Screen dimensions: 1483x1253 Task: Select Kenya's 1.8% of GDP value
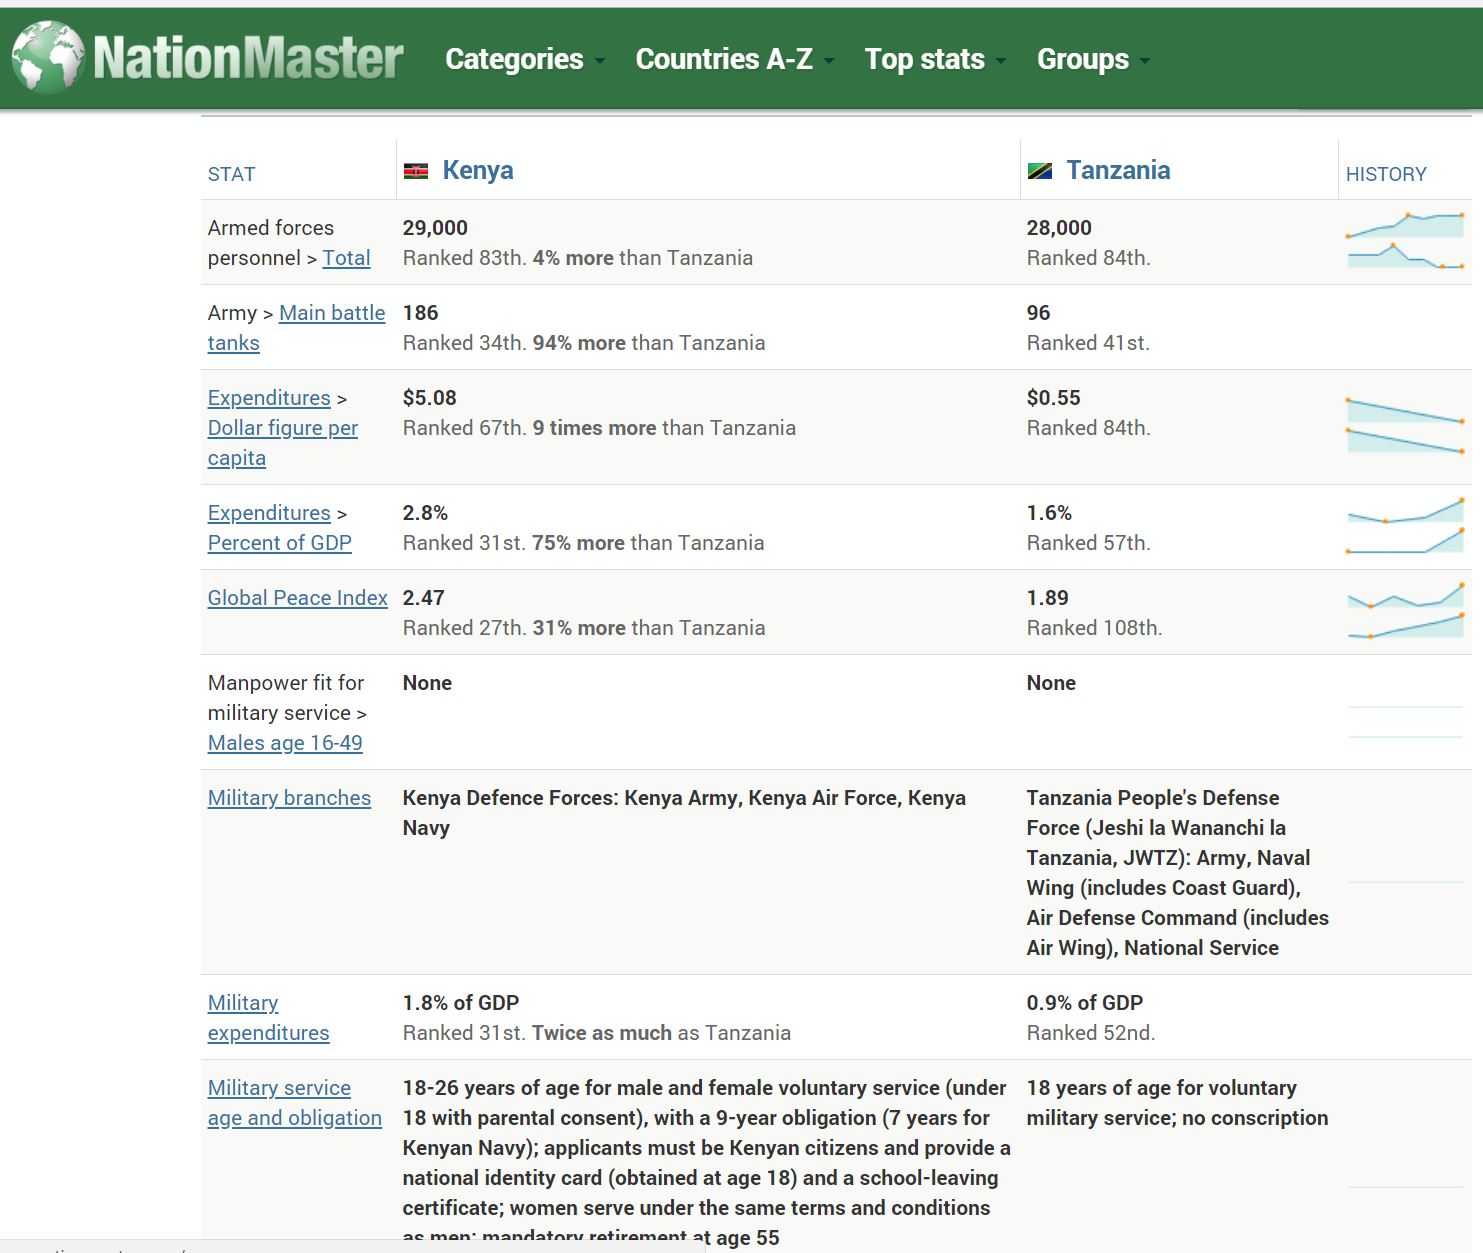[x=461, y=1003]
